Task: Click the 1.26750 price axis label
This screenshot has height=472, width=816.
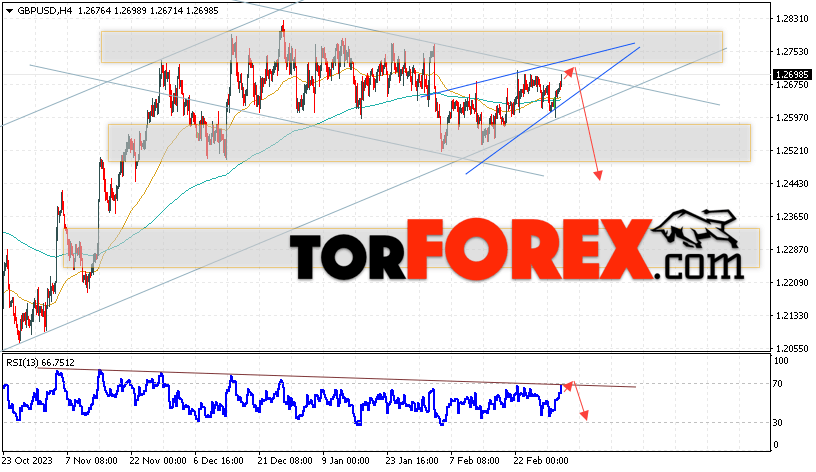Action: coord(792,85)
